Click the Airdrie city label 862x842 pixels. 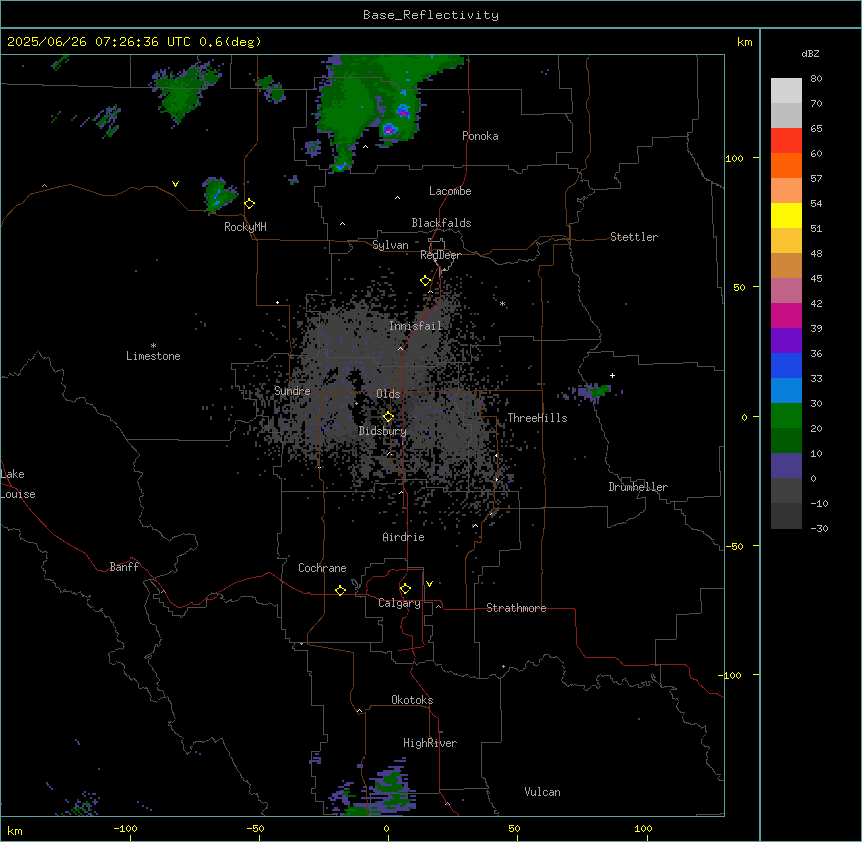click(403, 537)
